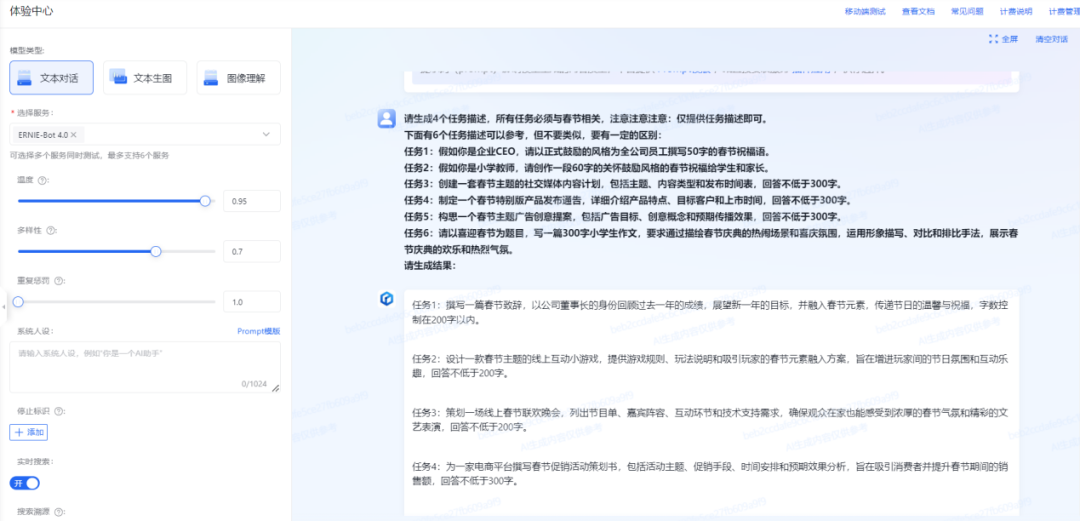Image resolution: width=1080 pixels, height=521 pixels.
Task: Open the 常见问题 link
Action: pyautogui.click(x=967, y=12)
